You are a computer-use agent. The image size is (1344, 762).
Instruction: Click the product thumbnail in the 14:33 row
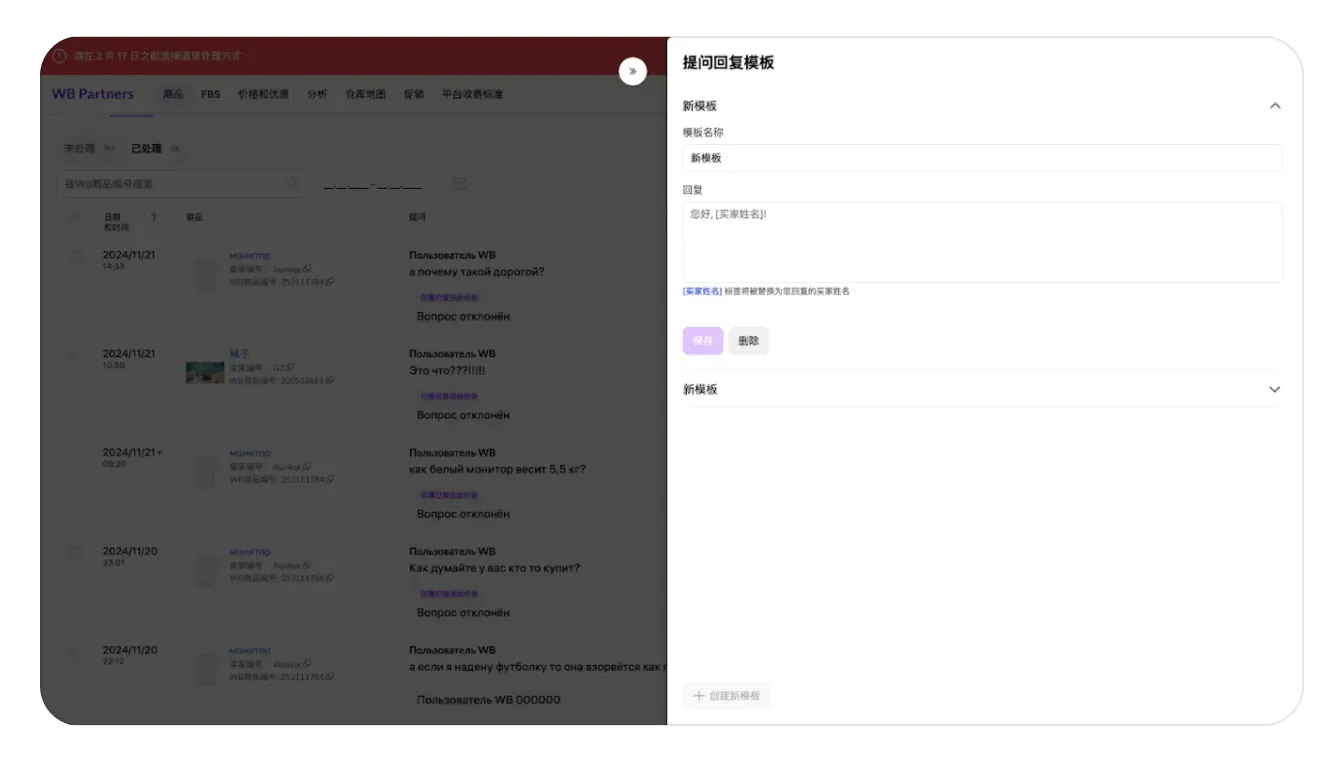point(205,275)
